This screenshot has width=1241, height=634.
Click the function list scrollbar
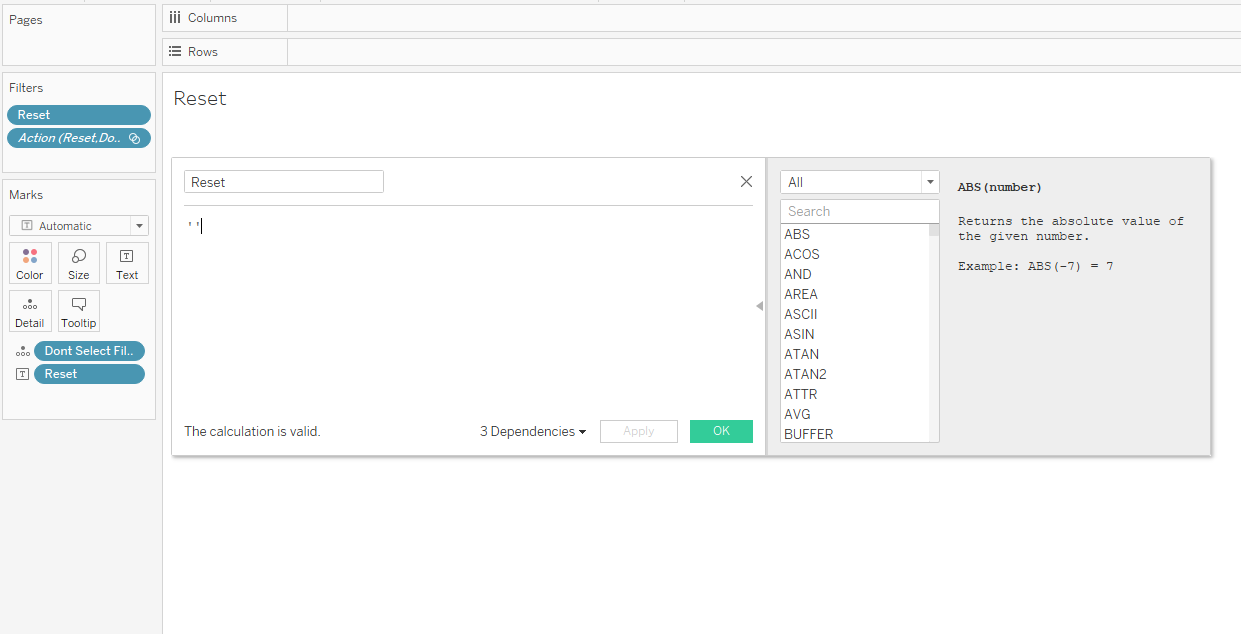click(x=934, y=332)
